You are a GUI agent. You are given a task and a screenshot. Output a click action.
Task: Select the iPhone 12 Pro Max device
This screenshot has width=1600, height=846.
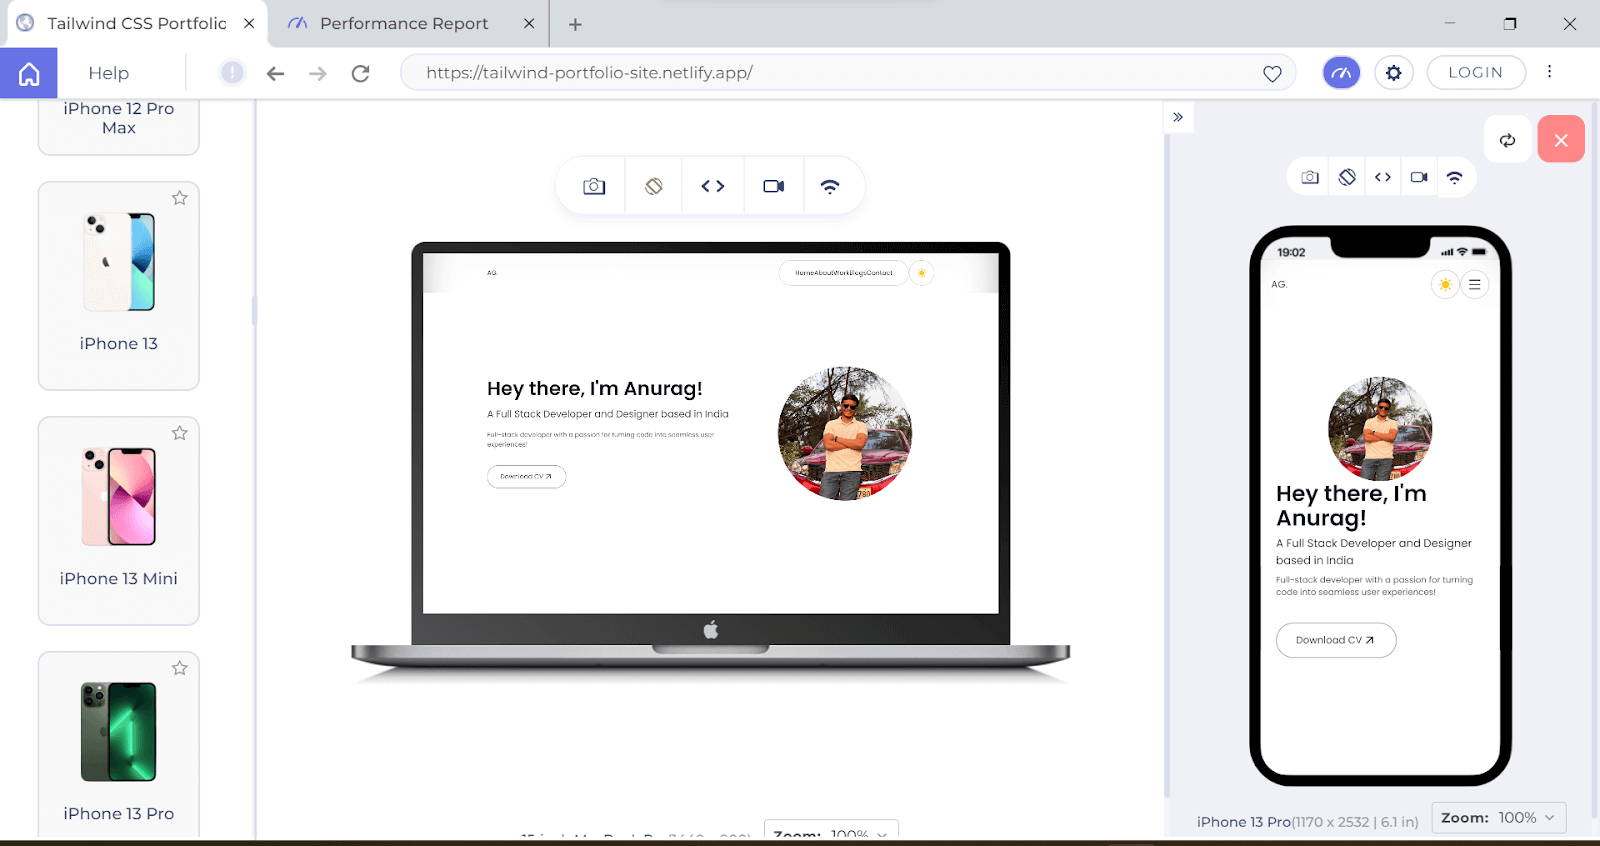[119, 126]
